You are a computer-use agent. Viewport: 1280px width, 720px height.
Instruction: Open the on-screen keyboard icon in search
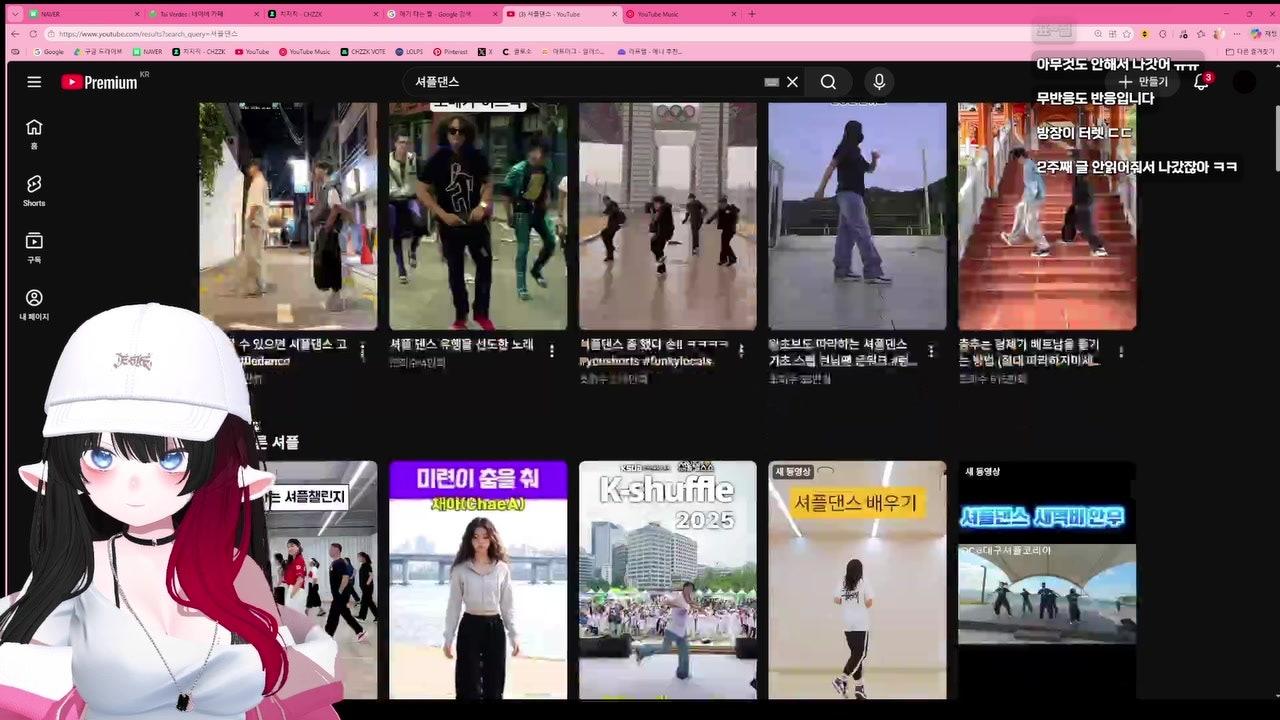tap(771, 82)
